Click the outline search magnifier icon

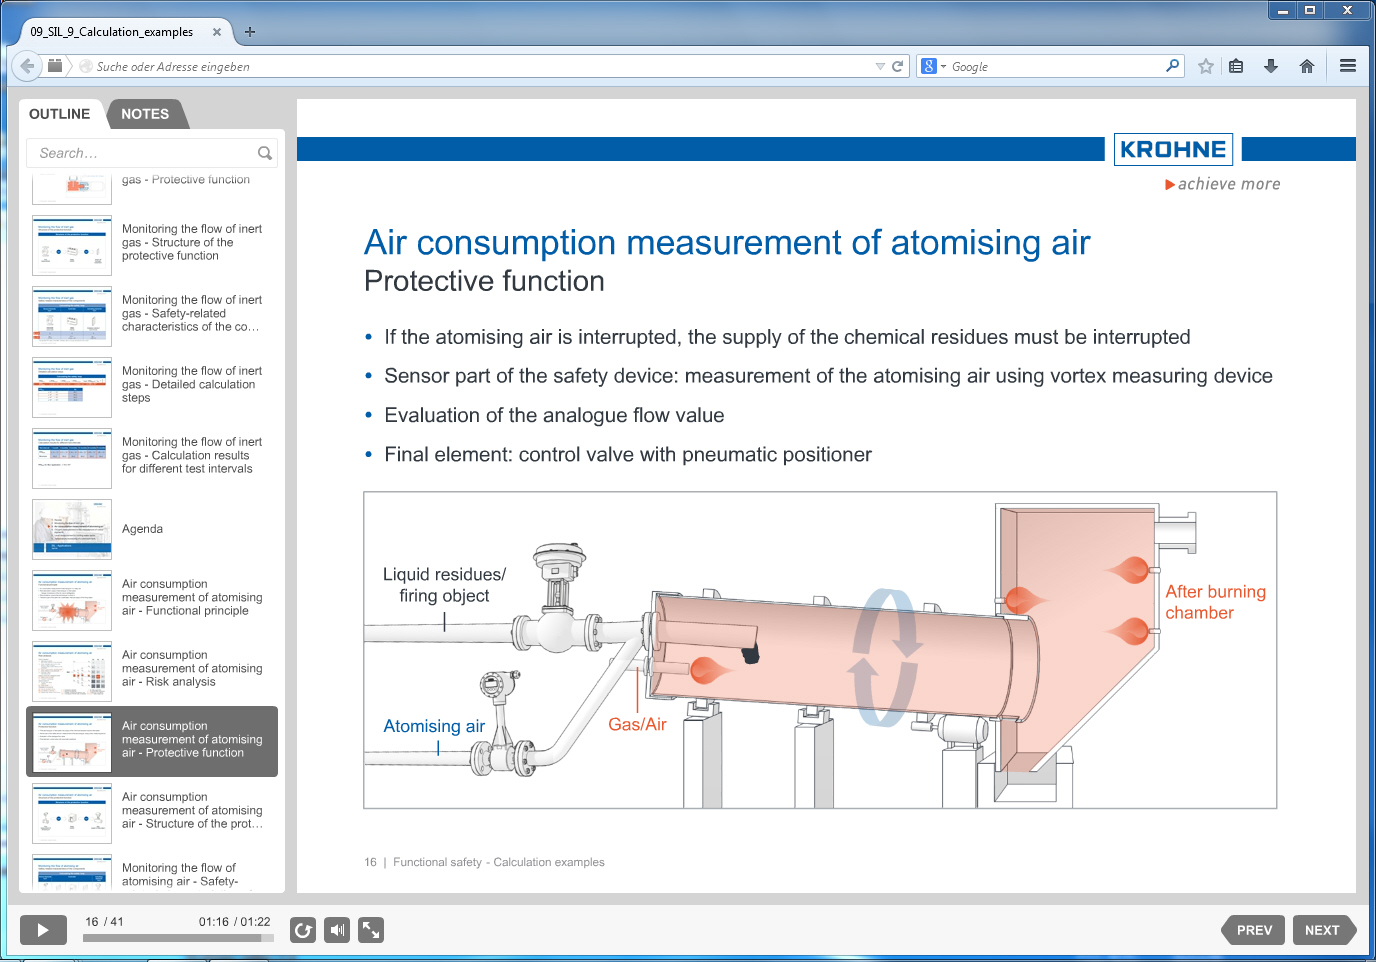[265, 153]
